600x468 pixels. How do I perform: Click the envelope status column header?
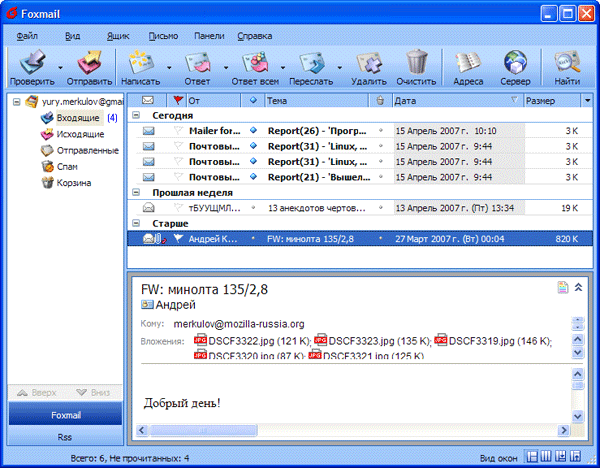[148, 100]
